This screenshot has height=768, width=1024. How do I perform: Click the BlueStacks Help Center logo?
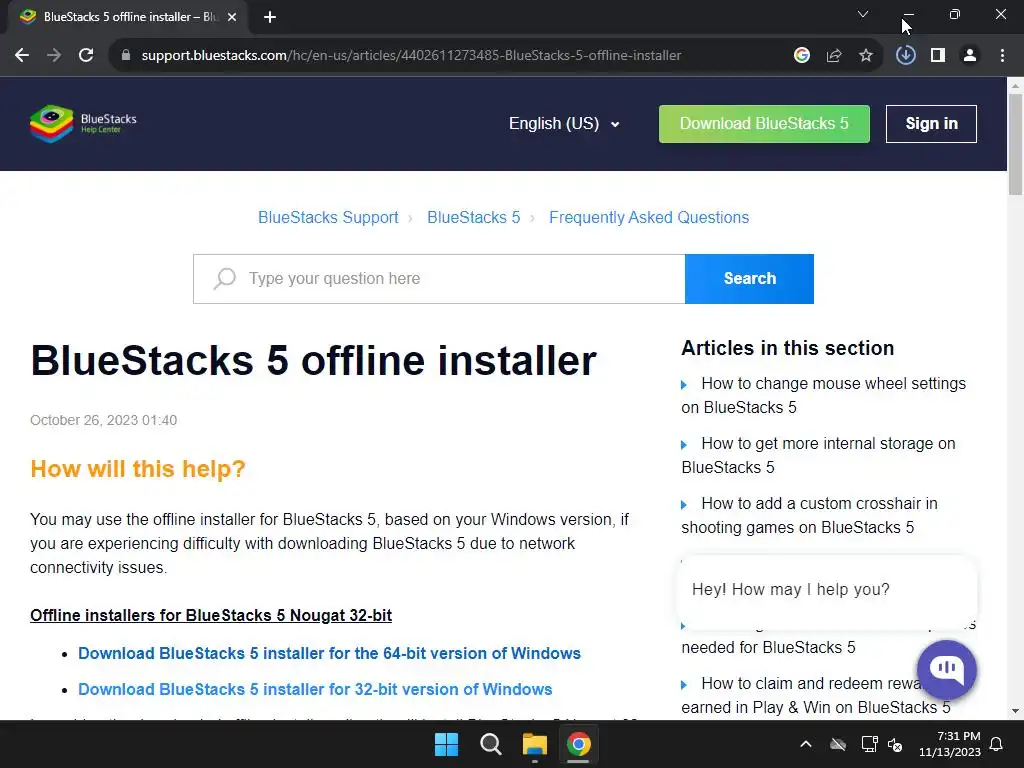pyautogui.click(x=83, y=123)
